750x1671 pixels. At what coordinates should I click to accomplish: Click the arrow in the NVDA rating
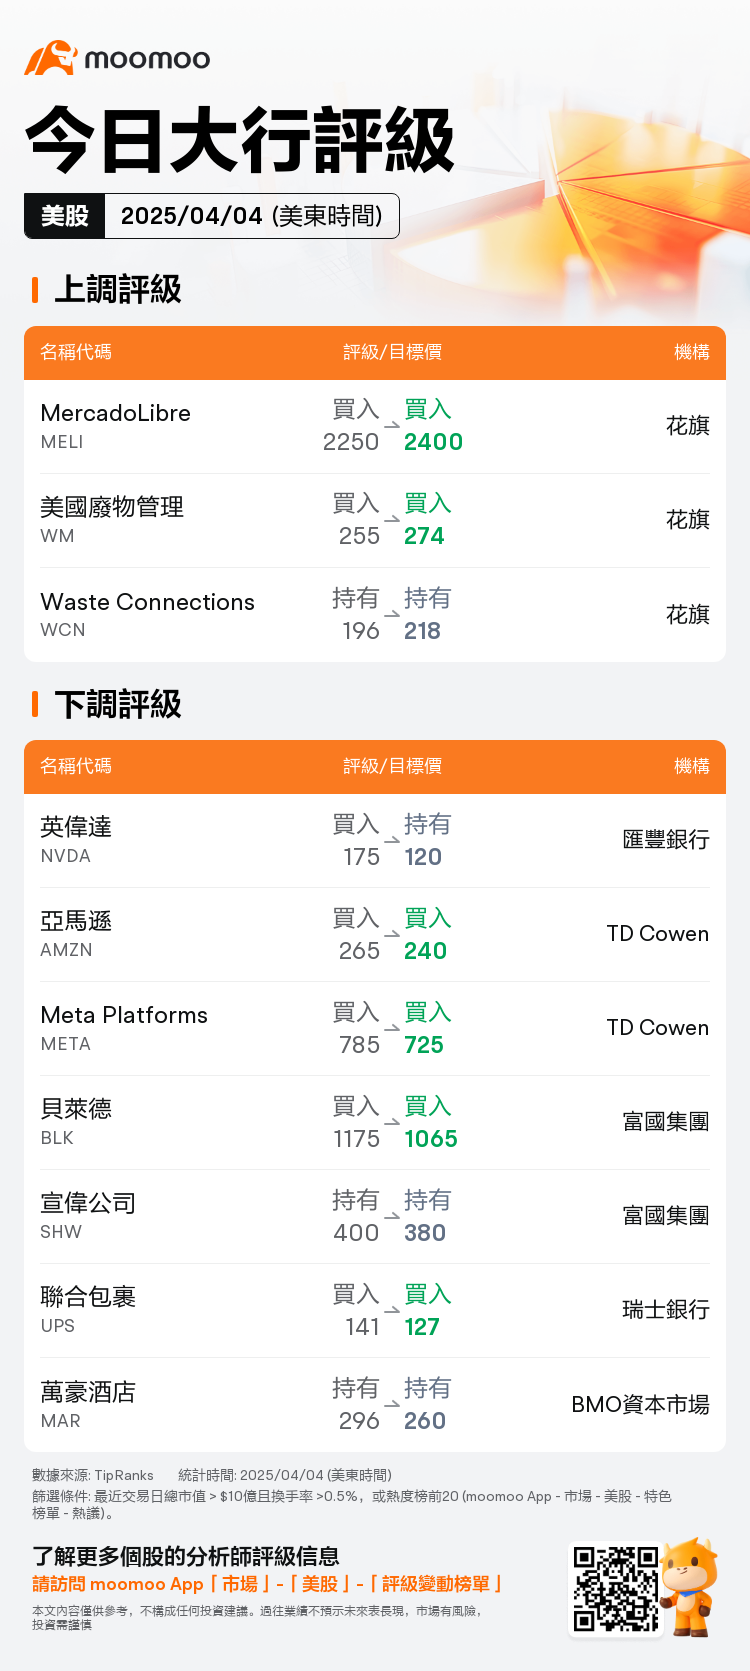[x=391, y=841]
